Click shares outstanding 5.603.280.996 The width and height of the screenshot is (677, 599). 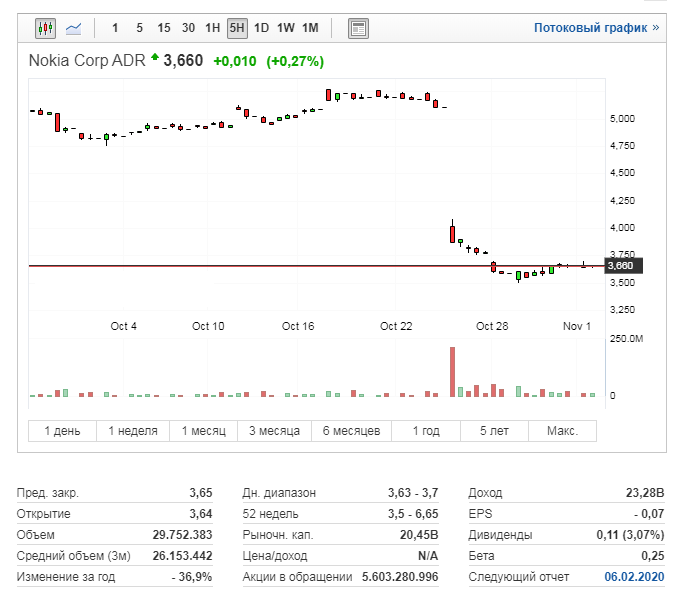coord(400,577)
